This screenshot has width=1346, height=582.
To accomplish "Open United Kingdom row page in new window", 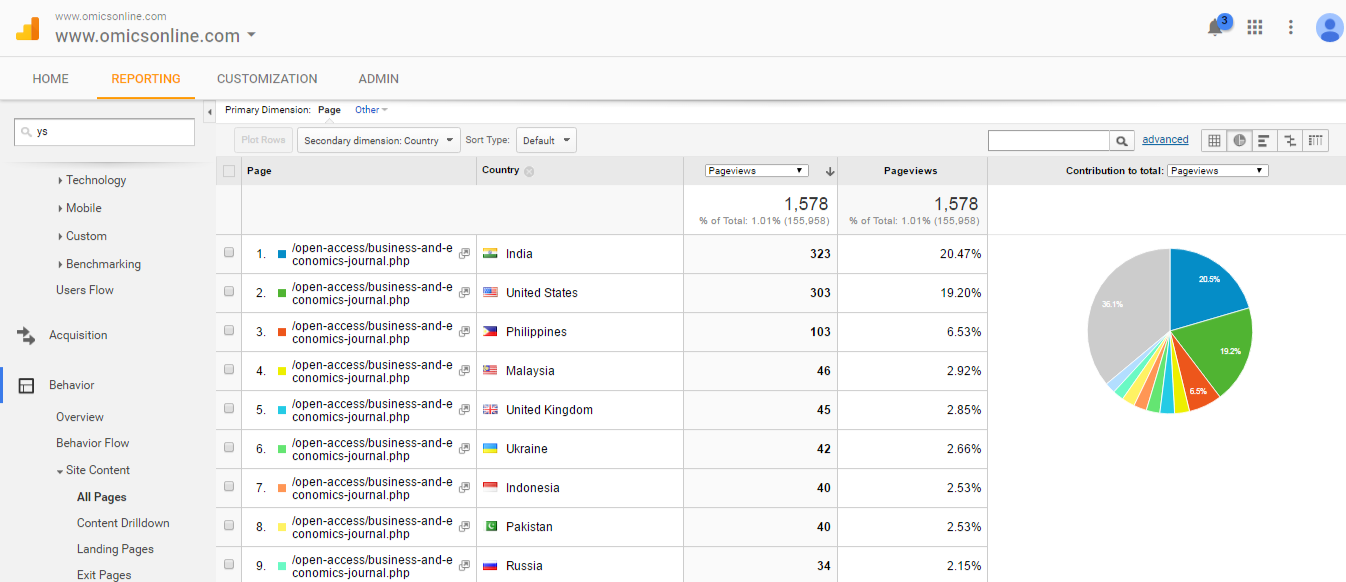I will pyautogui.click(x=464, y=410).
